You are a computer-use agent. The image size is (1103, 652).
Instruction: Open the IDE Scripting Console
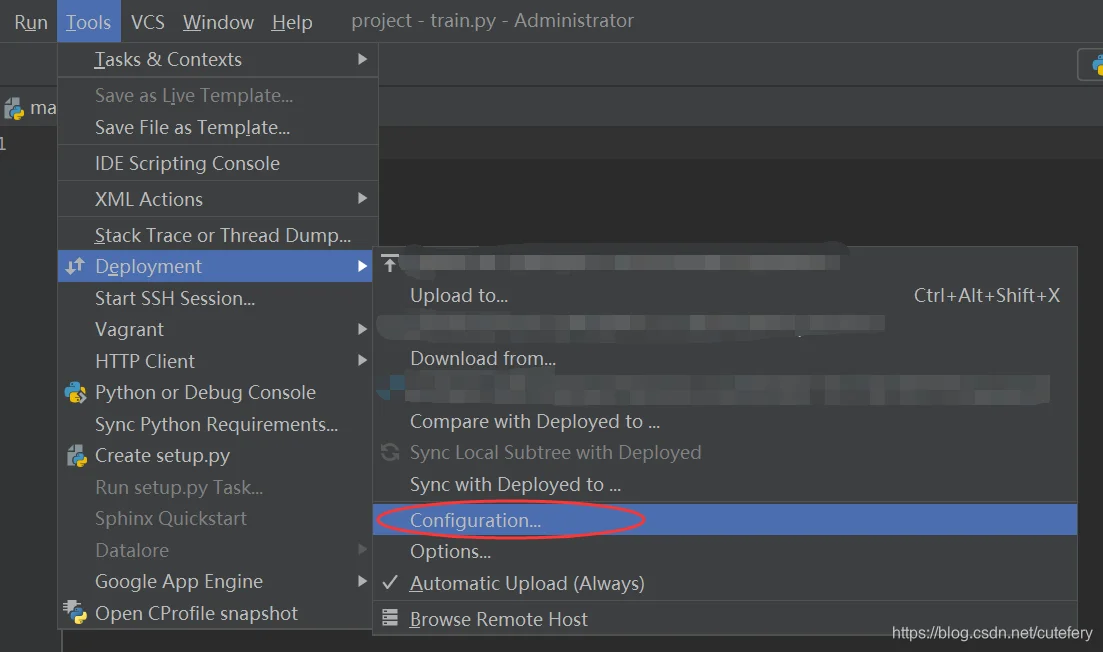click(x=187, y=163)
